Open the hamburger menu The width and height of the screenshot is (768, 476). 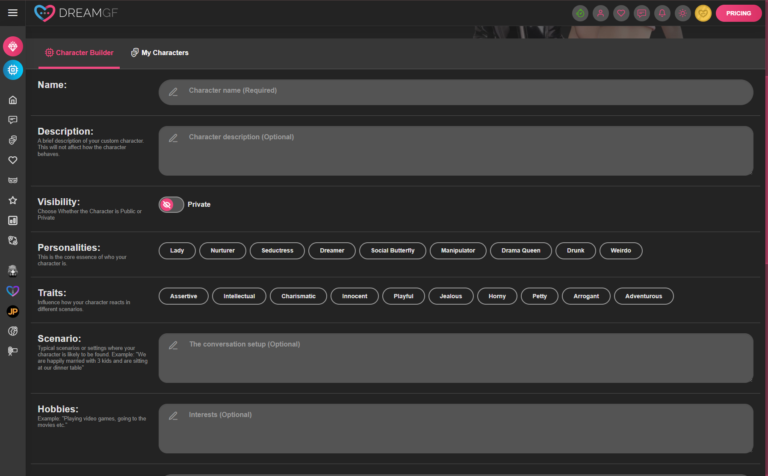click(x=13, y=13)
